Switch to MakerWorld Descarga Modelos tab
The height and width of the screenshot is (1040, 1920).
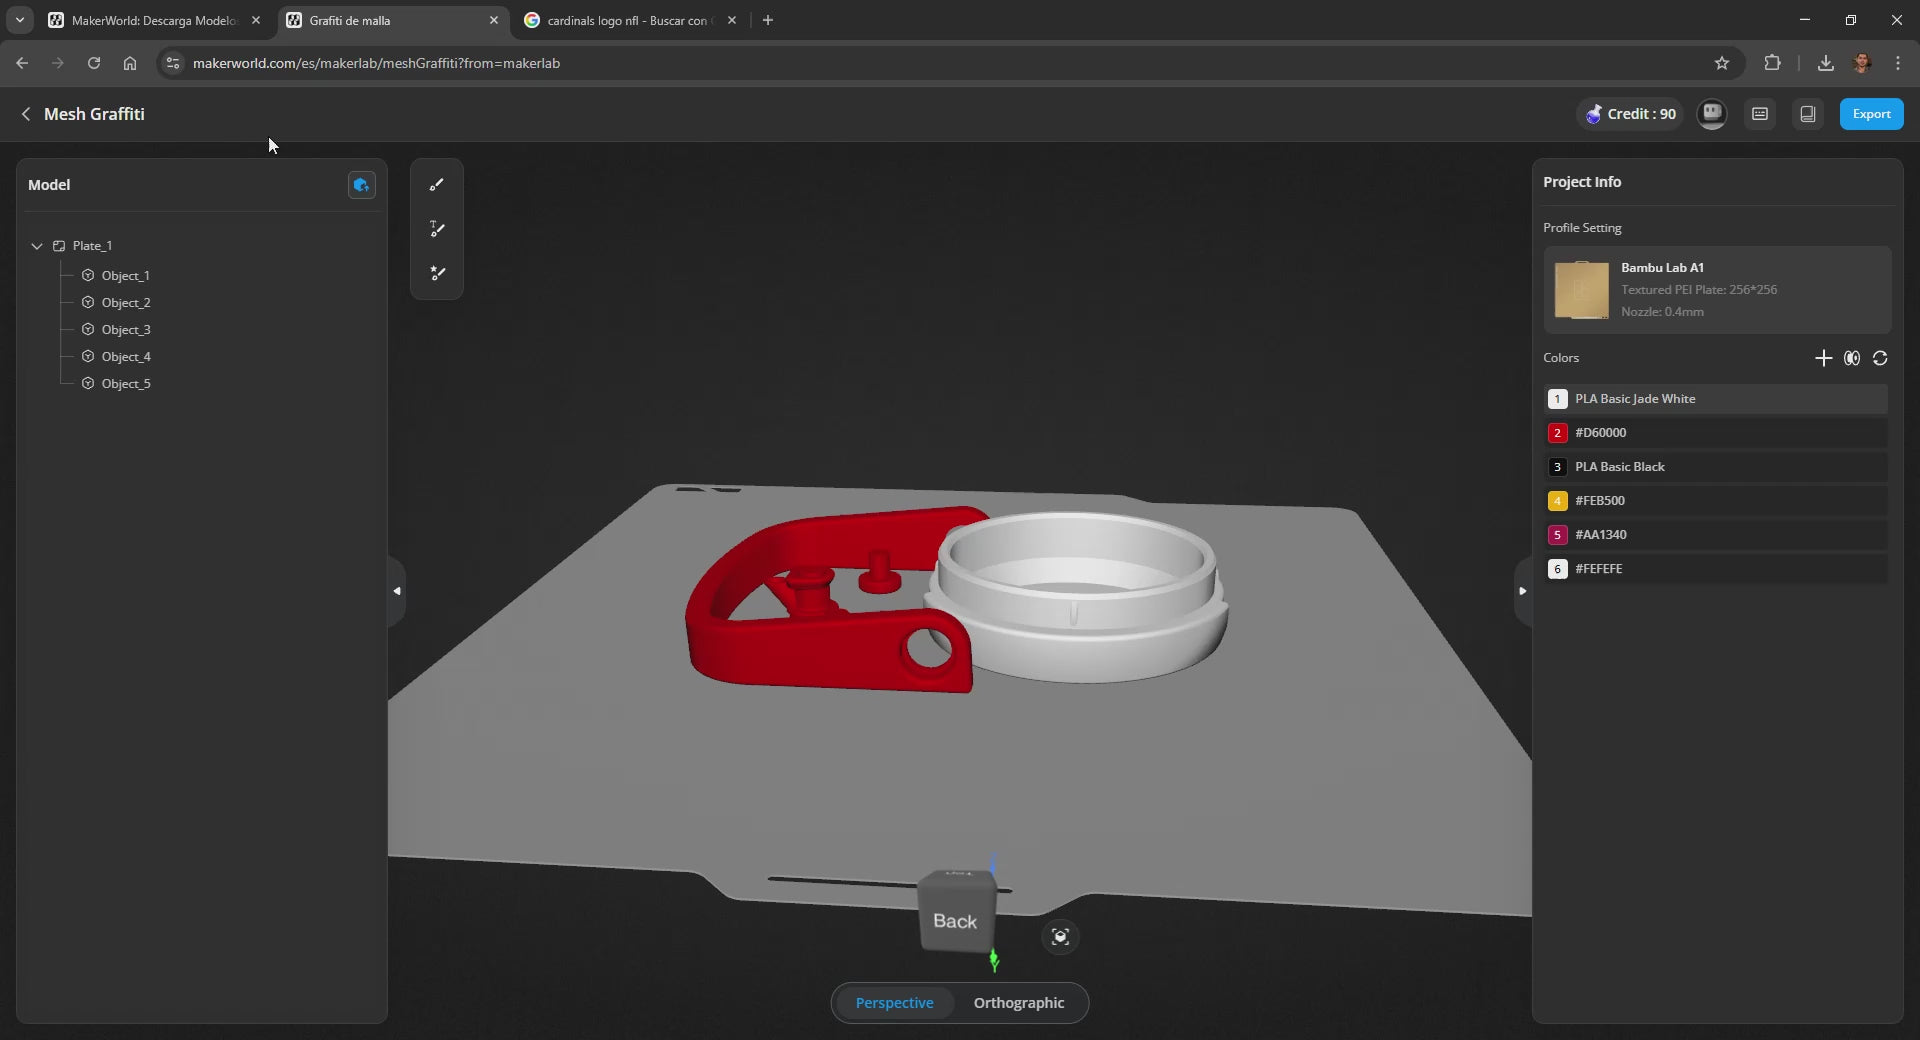tap(153, 20)
